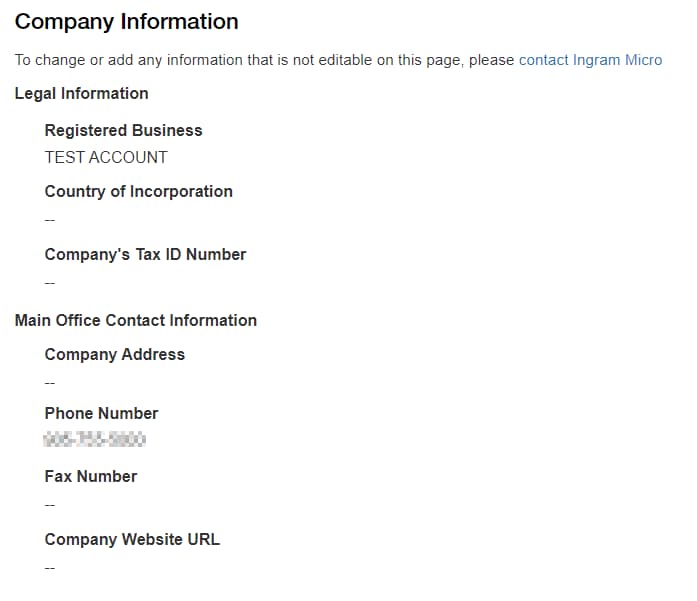The image size is (697, 601).
Task: Click the 'To change or add' instruction text
Action: [x=80, y=60]
